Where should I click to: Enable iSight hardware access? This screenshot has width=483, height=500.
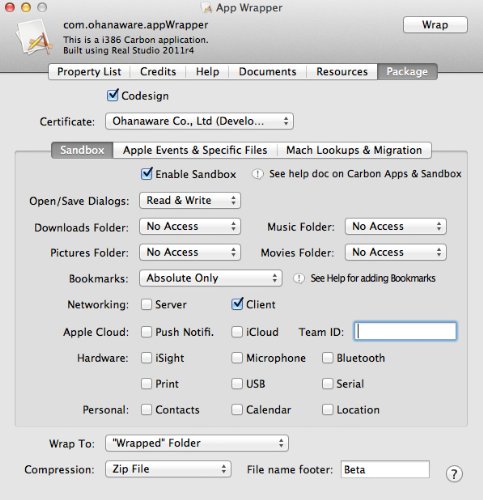tap(146, 358)
